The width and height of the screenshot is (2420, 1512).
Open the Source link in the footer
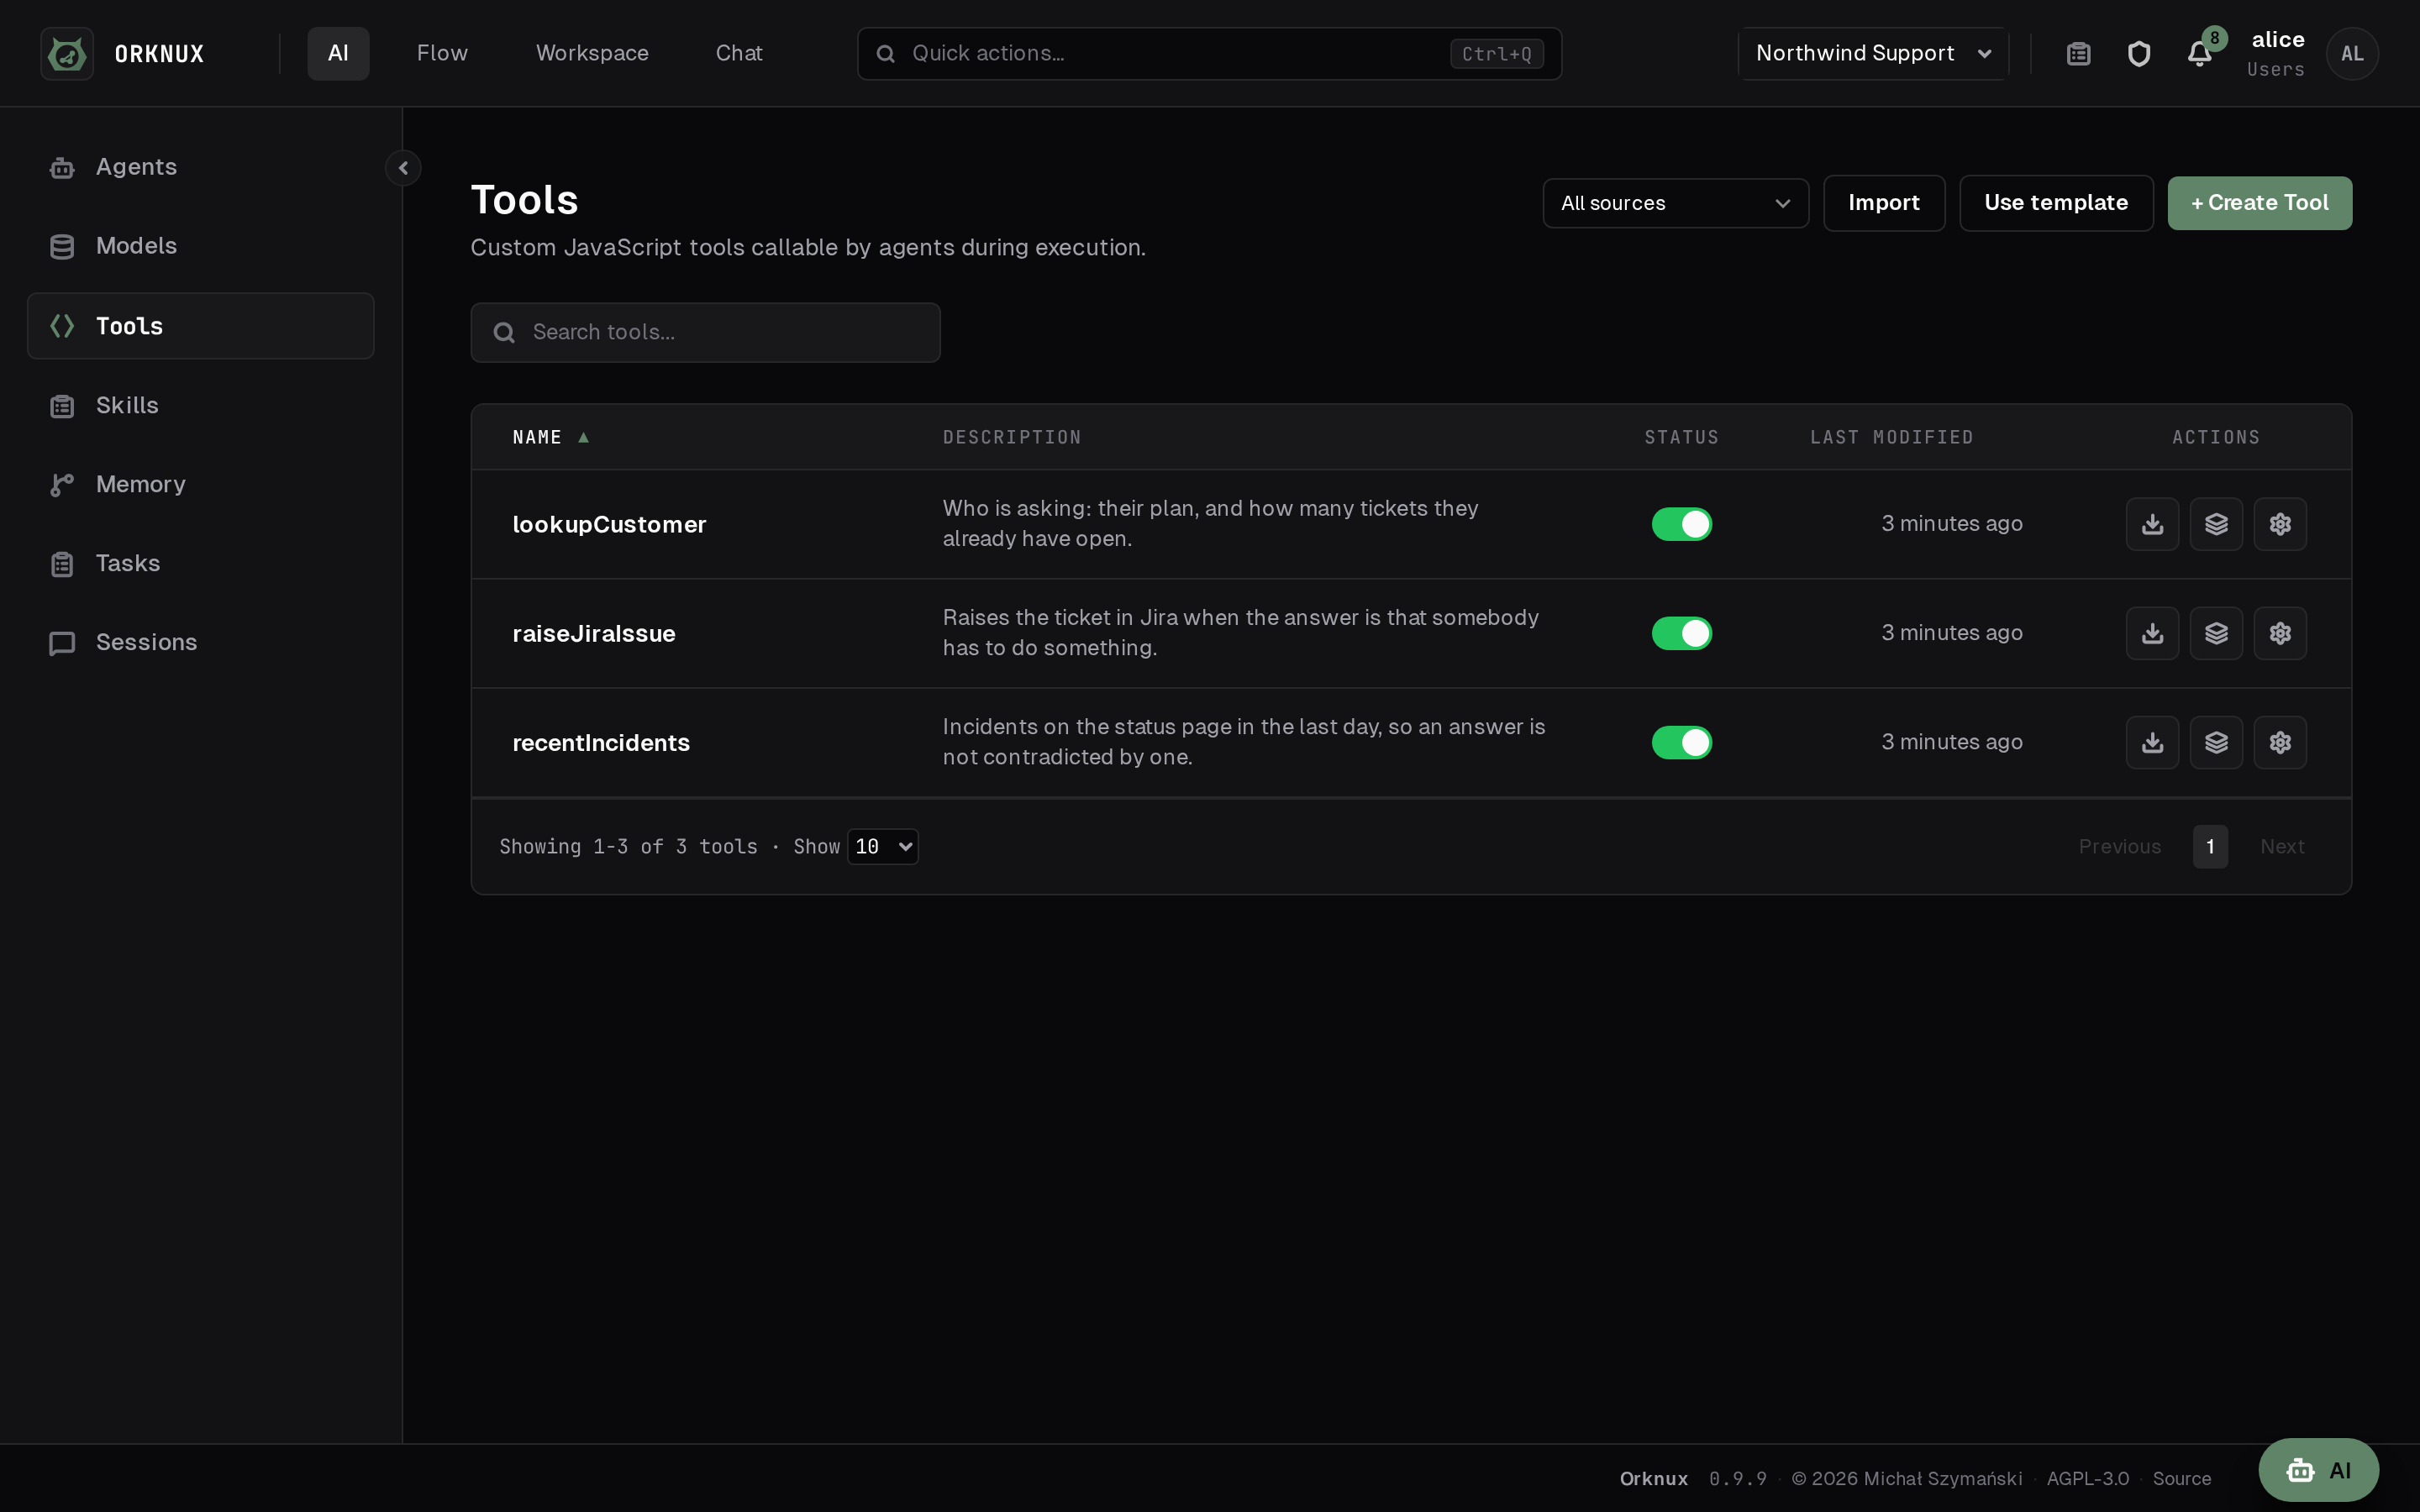(x=2181, y=1478)
